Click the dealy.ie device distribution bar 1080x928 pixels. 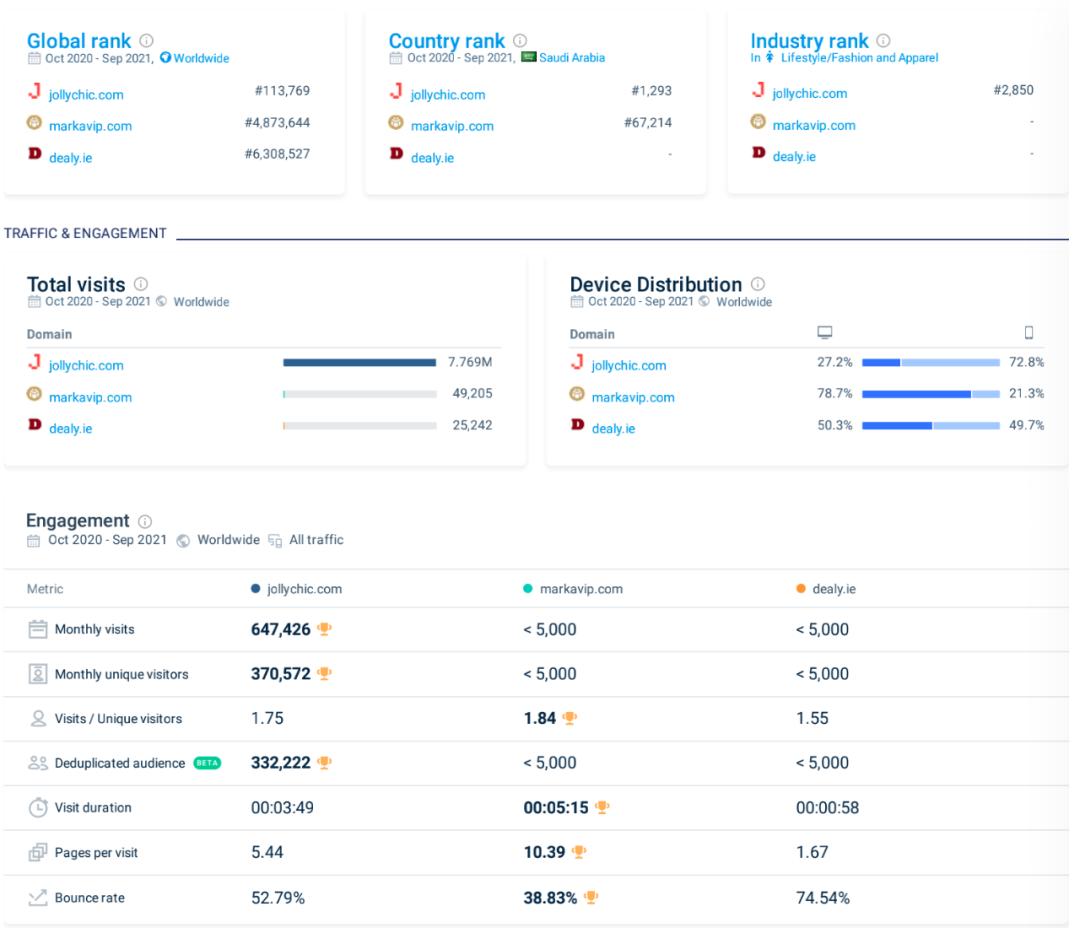[931, 426]
